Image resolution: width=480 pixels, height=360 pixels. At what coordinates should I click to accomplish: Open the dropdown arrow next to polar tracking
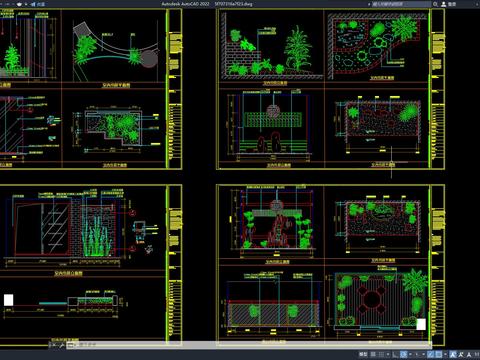410,354
